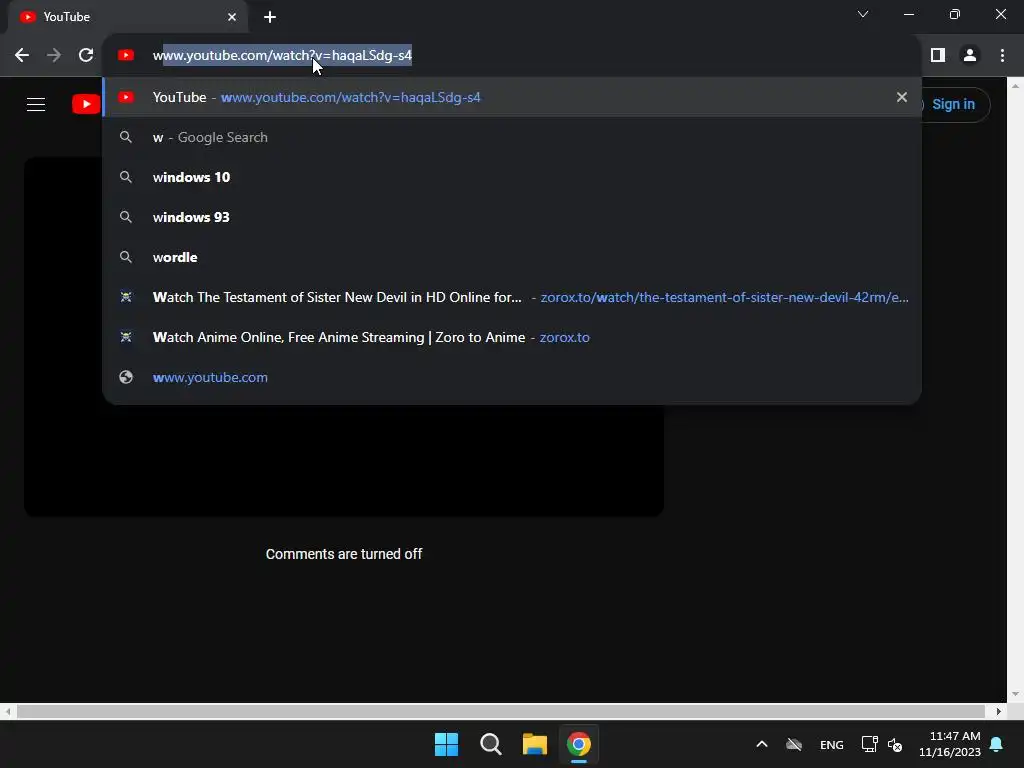Select the YouTube browser tab

(x=128, y=17)
